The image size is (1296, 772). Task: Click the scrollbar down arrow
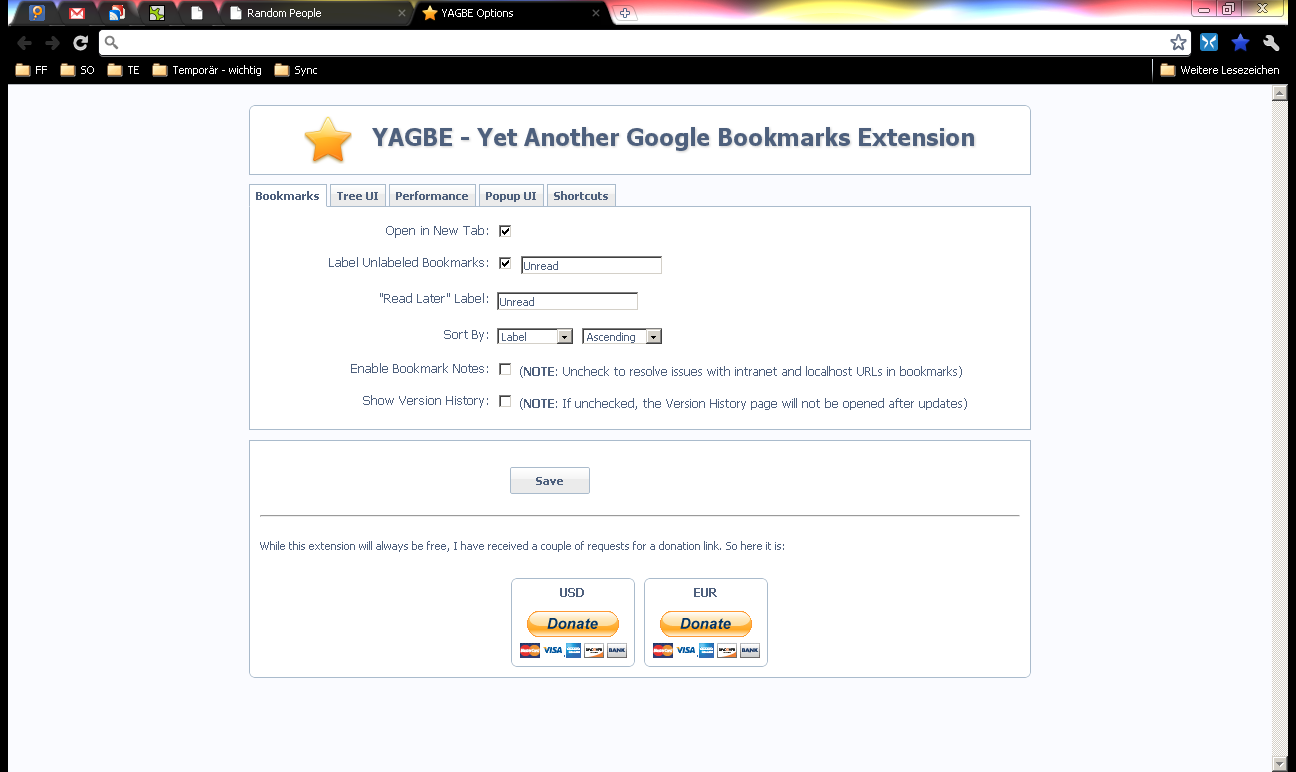tap(1279, 764)
